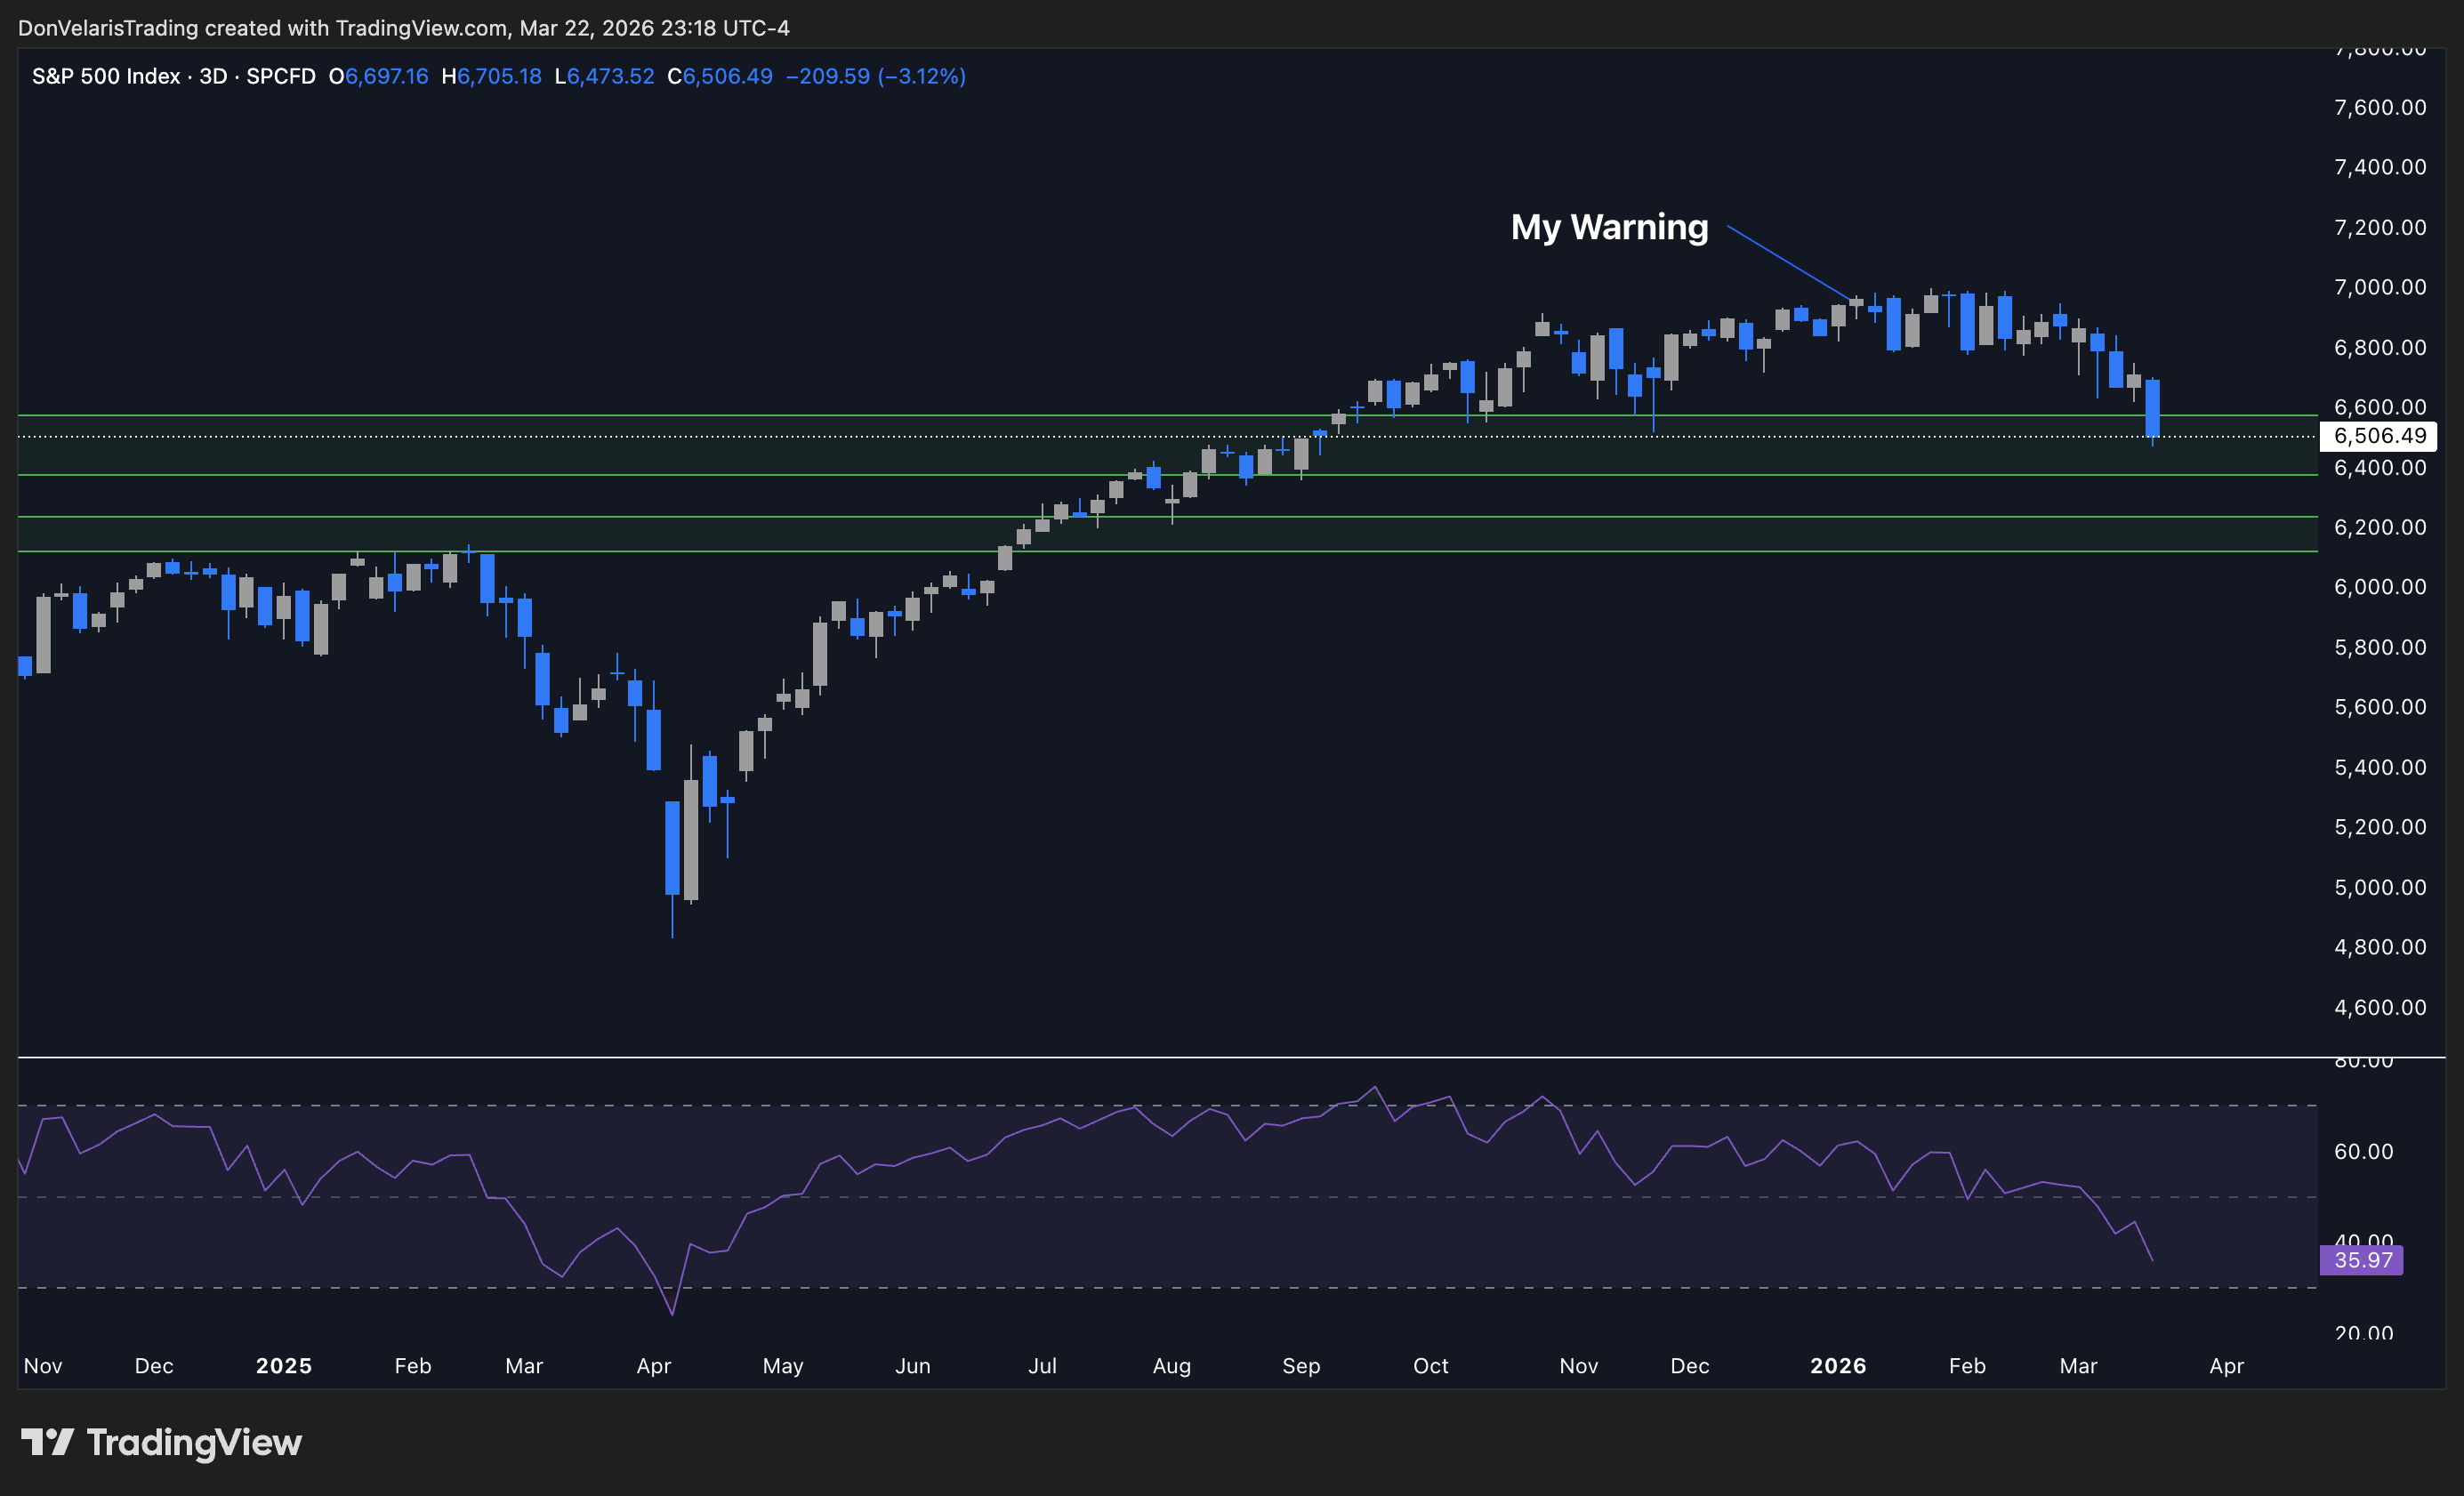Select the 'My Warning' text annotation
Screen dimensions: 2464x1496
[x=1608, y=227]
